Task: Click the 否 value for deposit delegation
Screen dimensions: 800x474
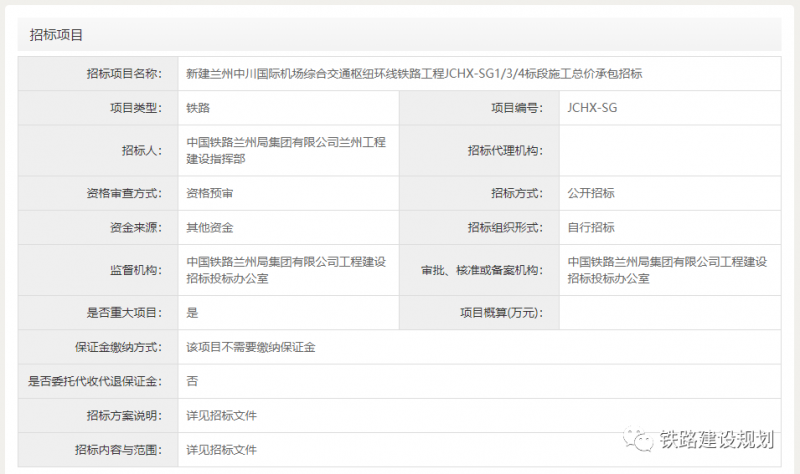Action: coord(193,381)
